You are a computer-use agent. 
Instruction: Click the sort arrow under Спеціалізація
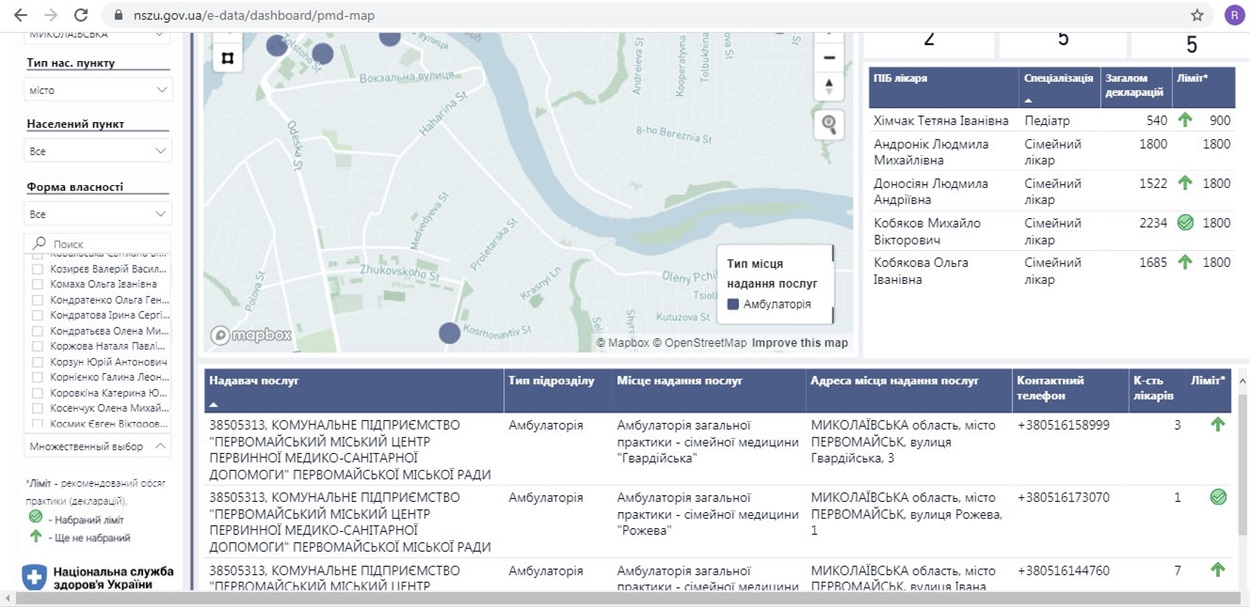click(x=1030, y=100)
